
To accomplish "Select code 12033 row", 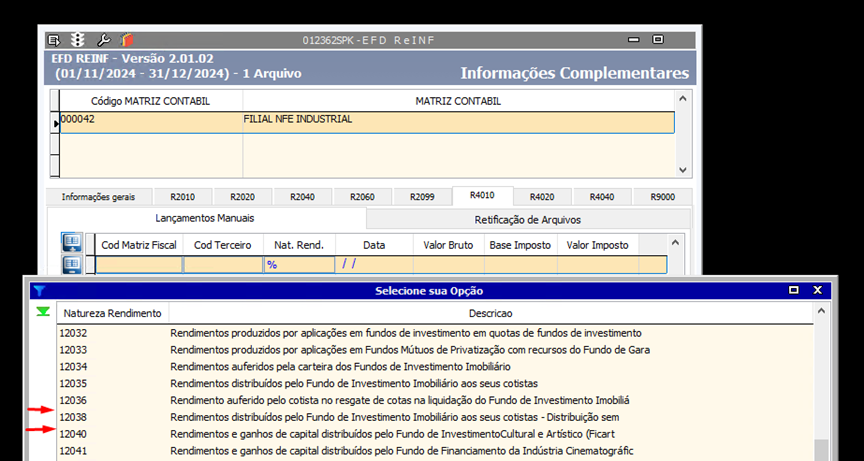I will [435, 350].
